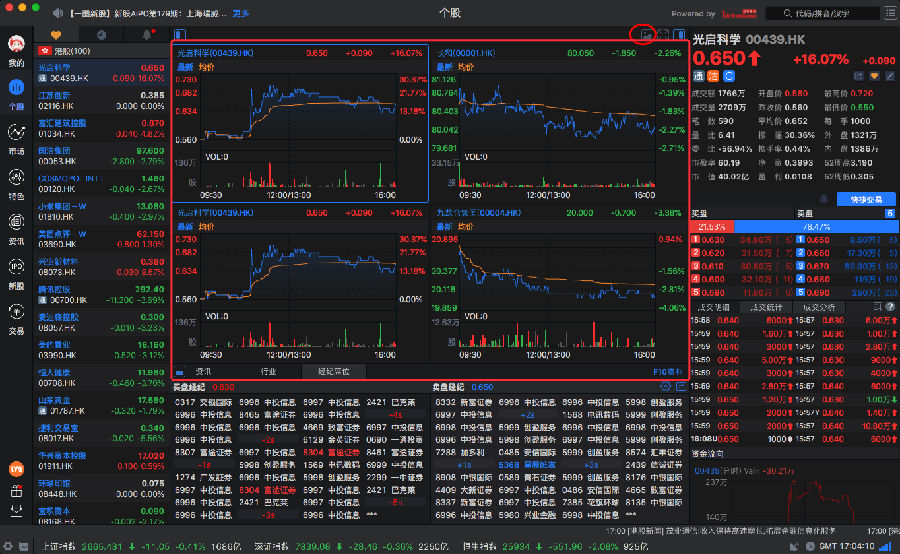
Task: Click 更多 link in the announcement bar
Action: (x=240, y=13)
